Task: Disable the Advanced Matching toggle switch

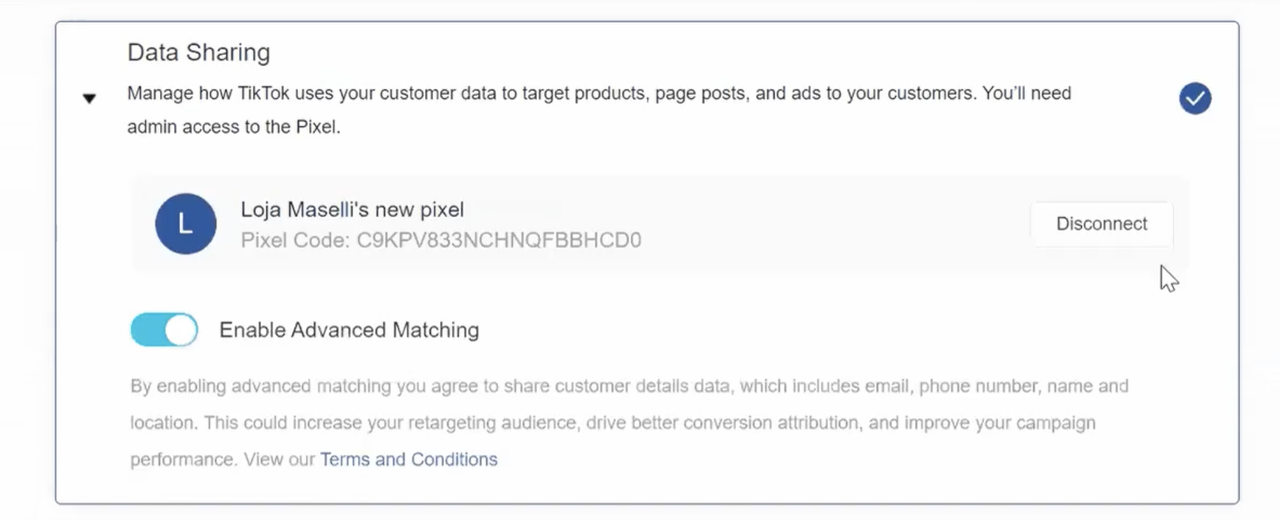Action: (164, 329)
